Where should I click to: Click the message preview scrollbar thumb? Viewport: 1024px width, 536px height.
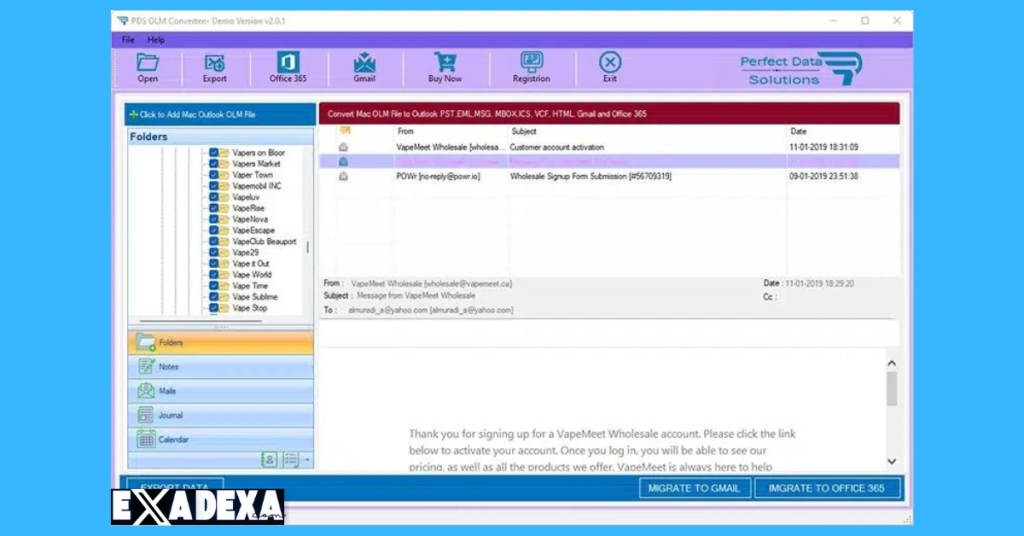click(x=891, y=390)
